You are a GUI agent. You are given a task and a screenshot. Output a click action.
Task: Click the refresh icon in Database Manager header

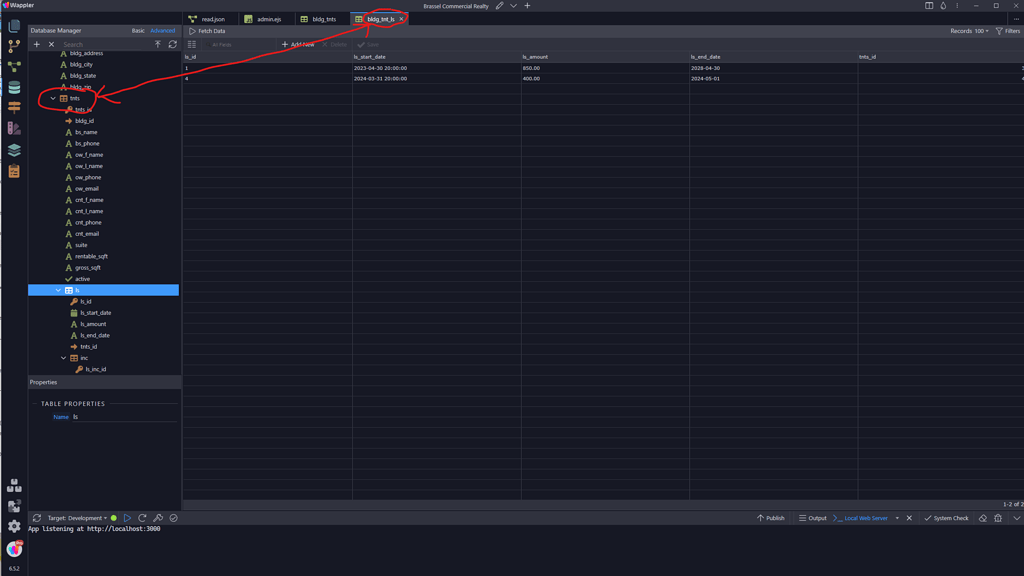point(173,44)
